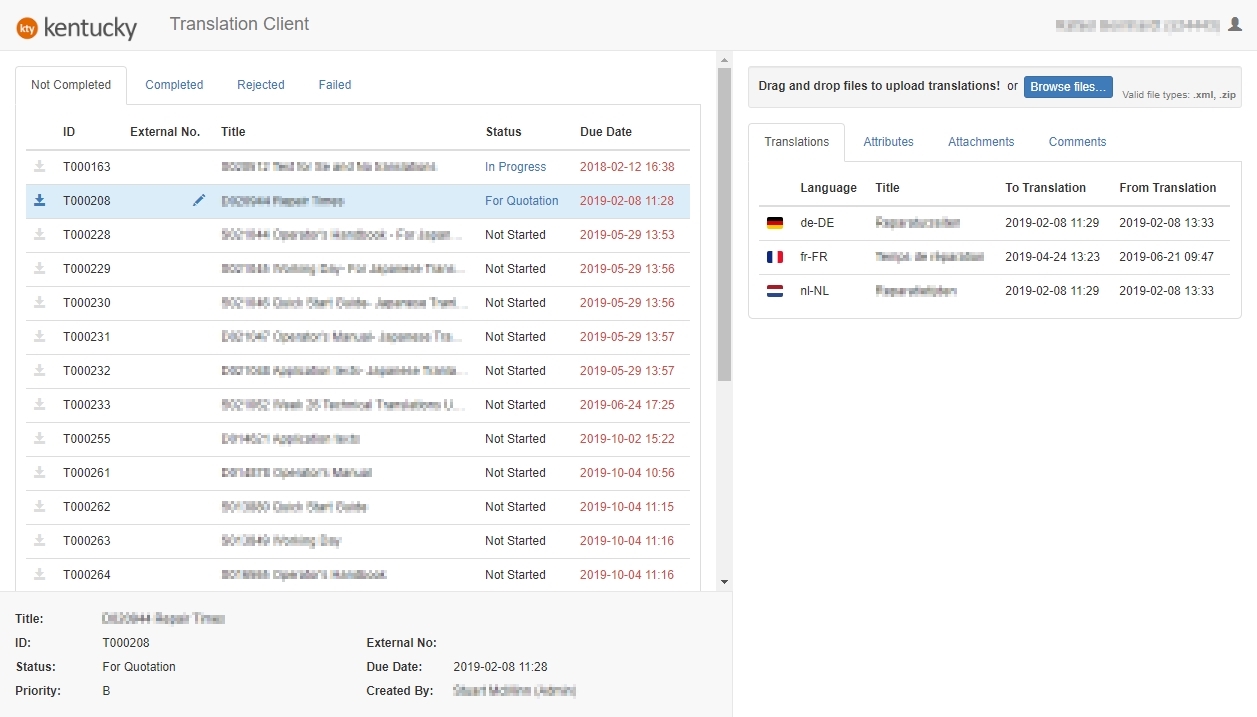Open the Attachments tab
This screenshot has width=1257, height=717.
click(x=981, y=142)
